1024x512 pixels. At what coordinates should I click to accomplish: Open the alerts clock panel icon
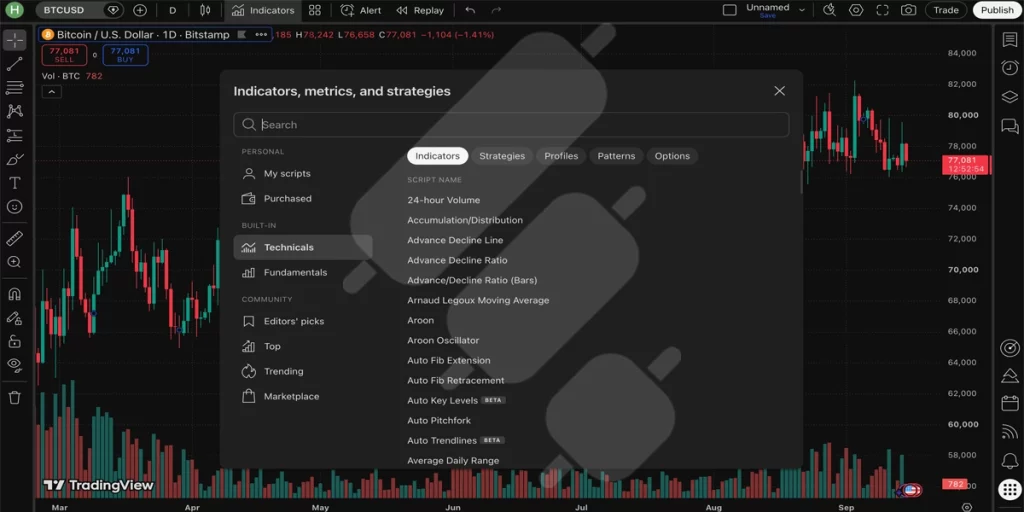coord(1010,68)
